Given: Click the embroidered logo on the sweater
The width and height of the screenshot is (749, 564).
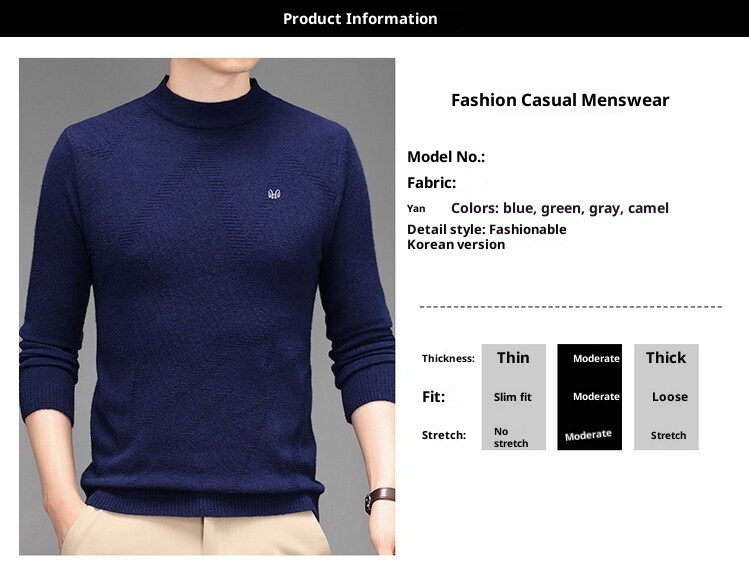Looking at the screenshot, I should coord(274,194).
